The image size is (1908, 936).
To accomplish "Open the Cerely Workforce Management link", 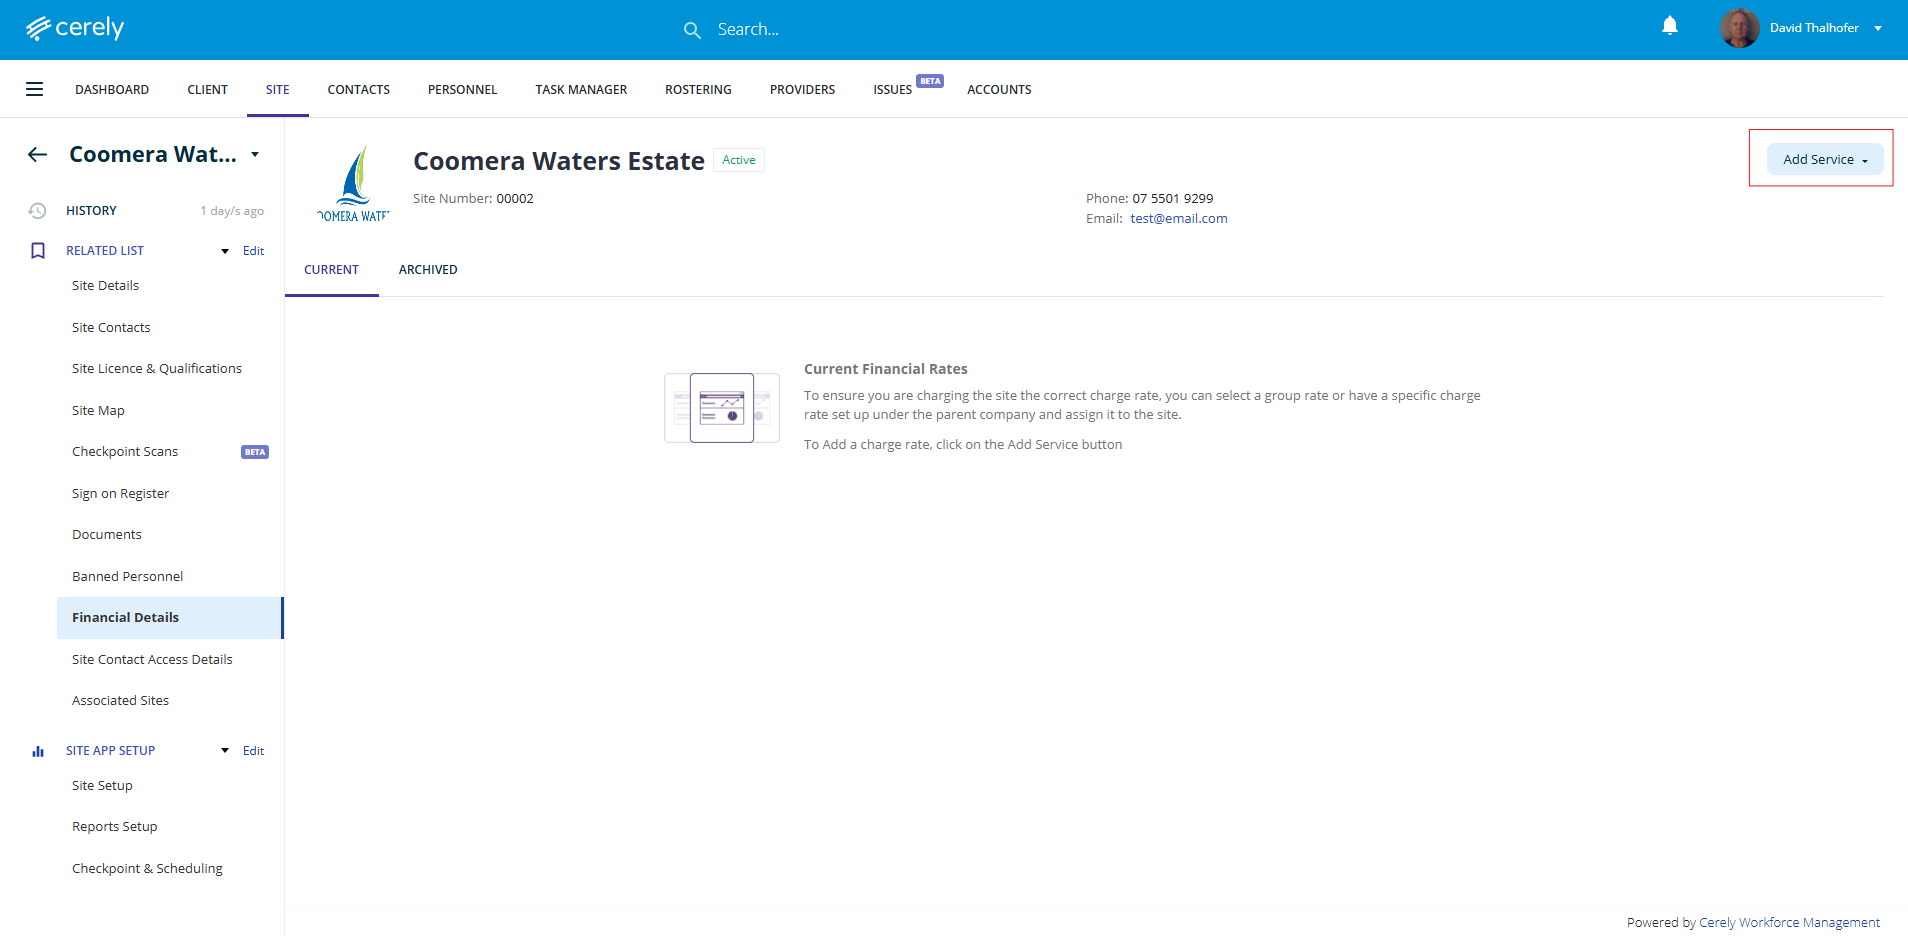I will point(1790,923).
